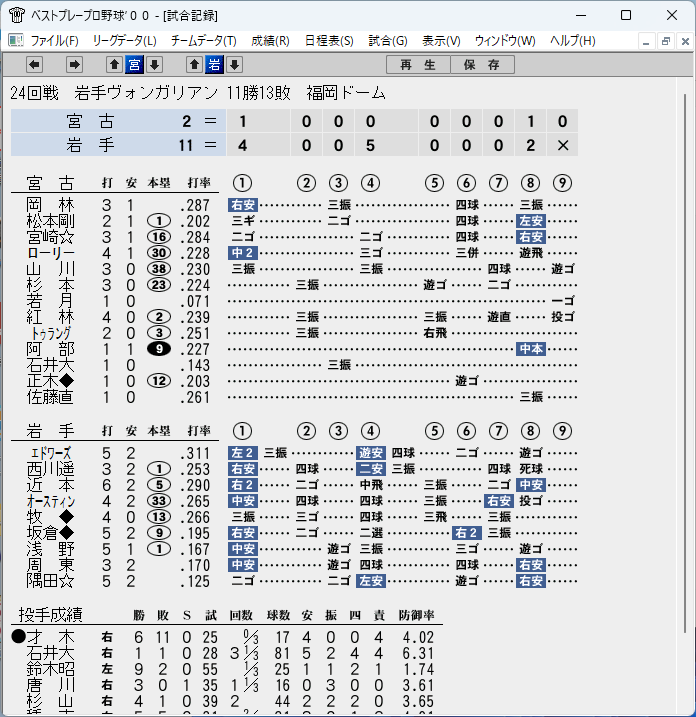Open the 成績(R) menu
696x717 pixels.
[270, 41]
